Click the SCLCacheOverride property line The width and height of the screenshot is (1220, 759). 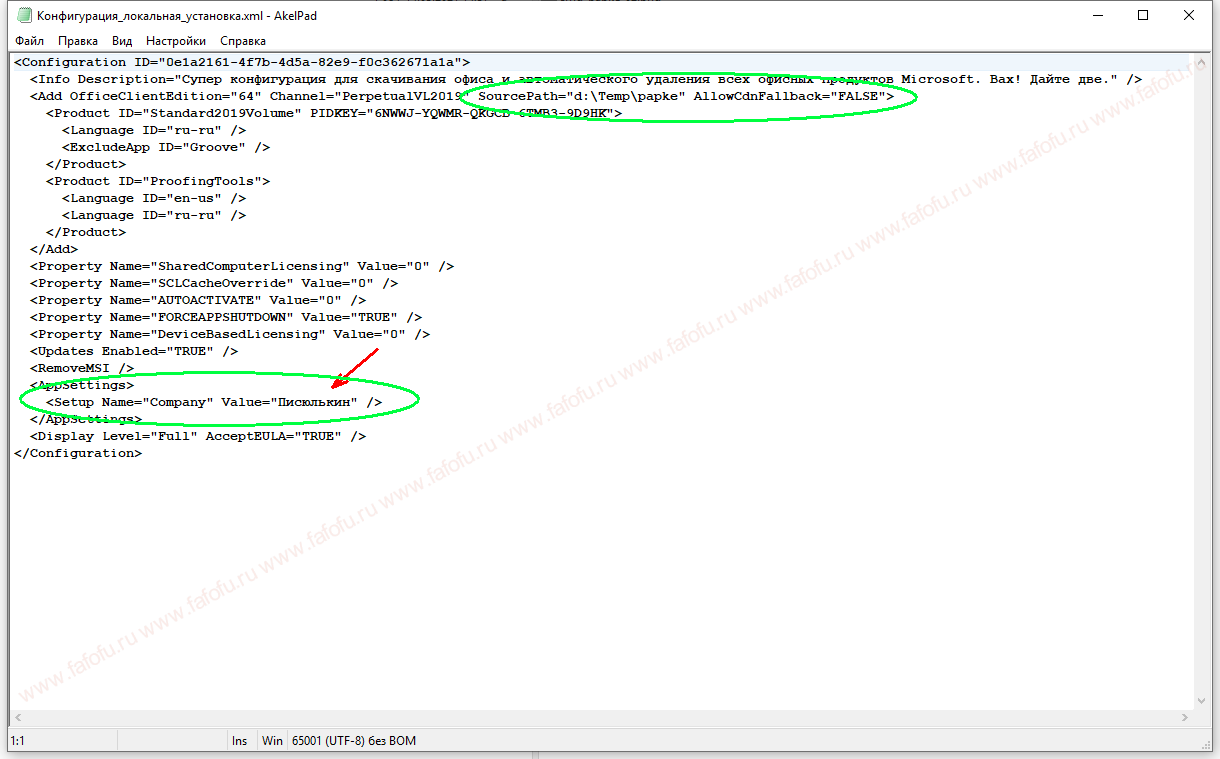coord(214,283)
